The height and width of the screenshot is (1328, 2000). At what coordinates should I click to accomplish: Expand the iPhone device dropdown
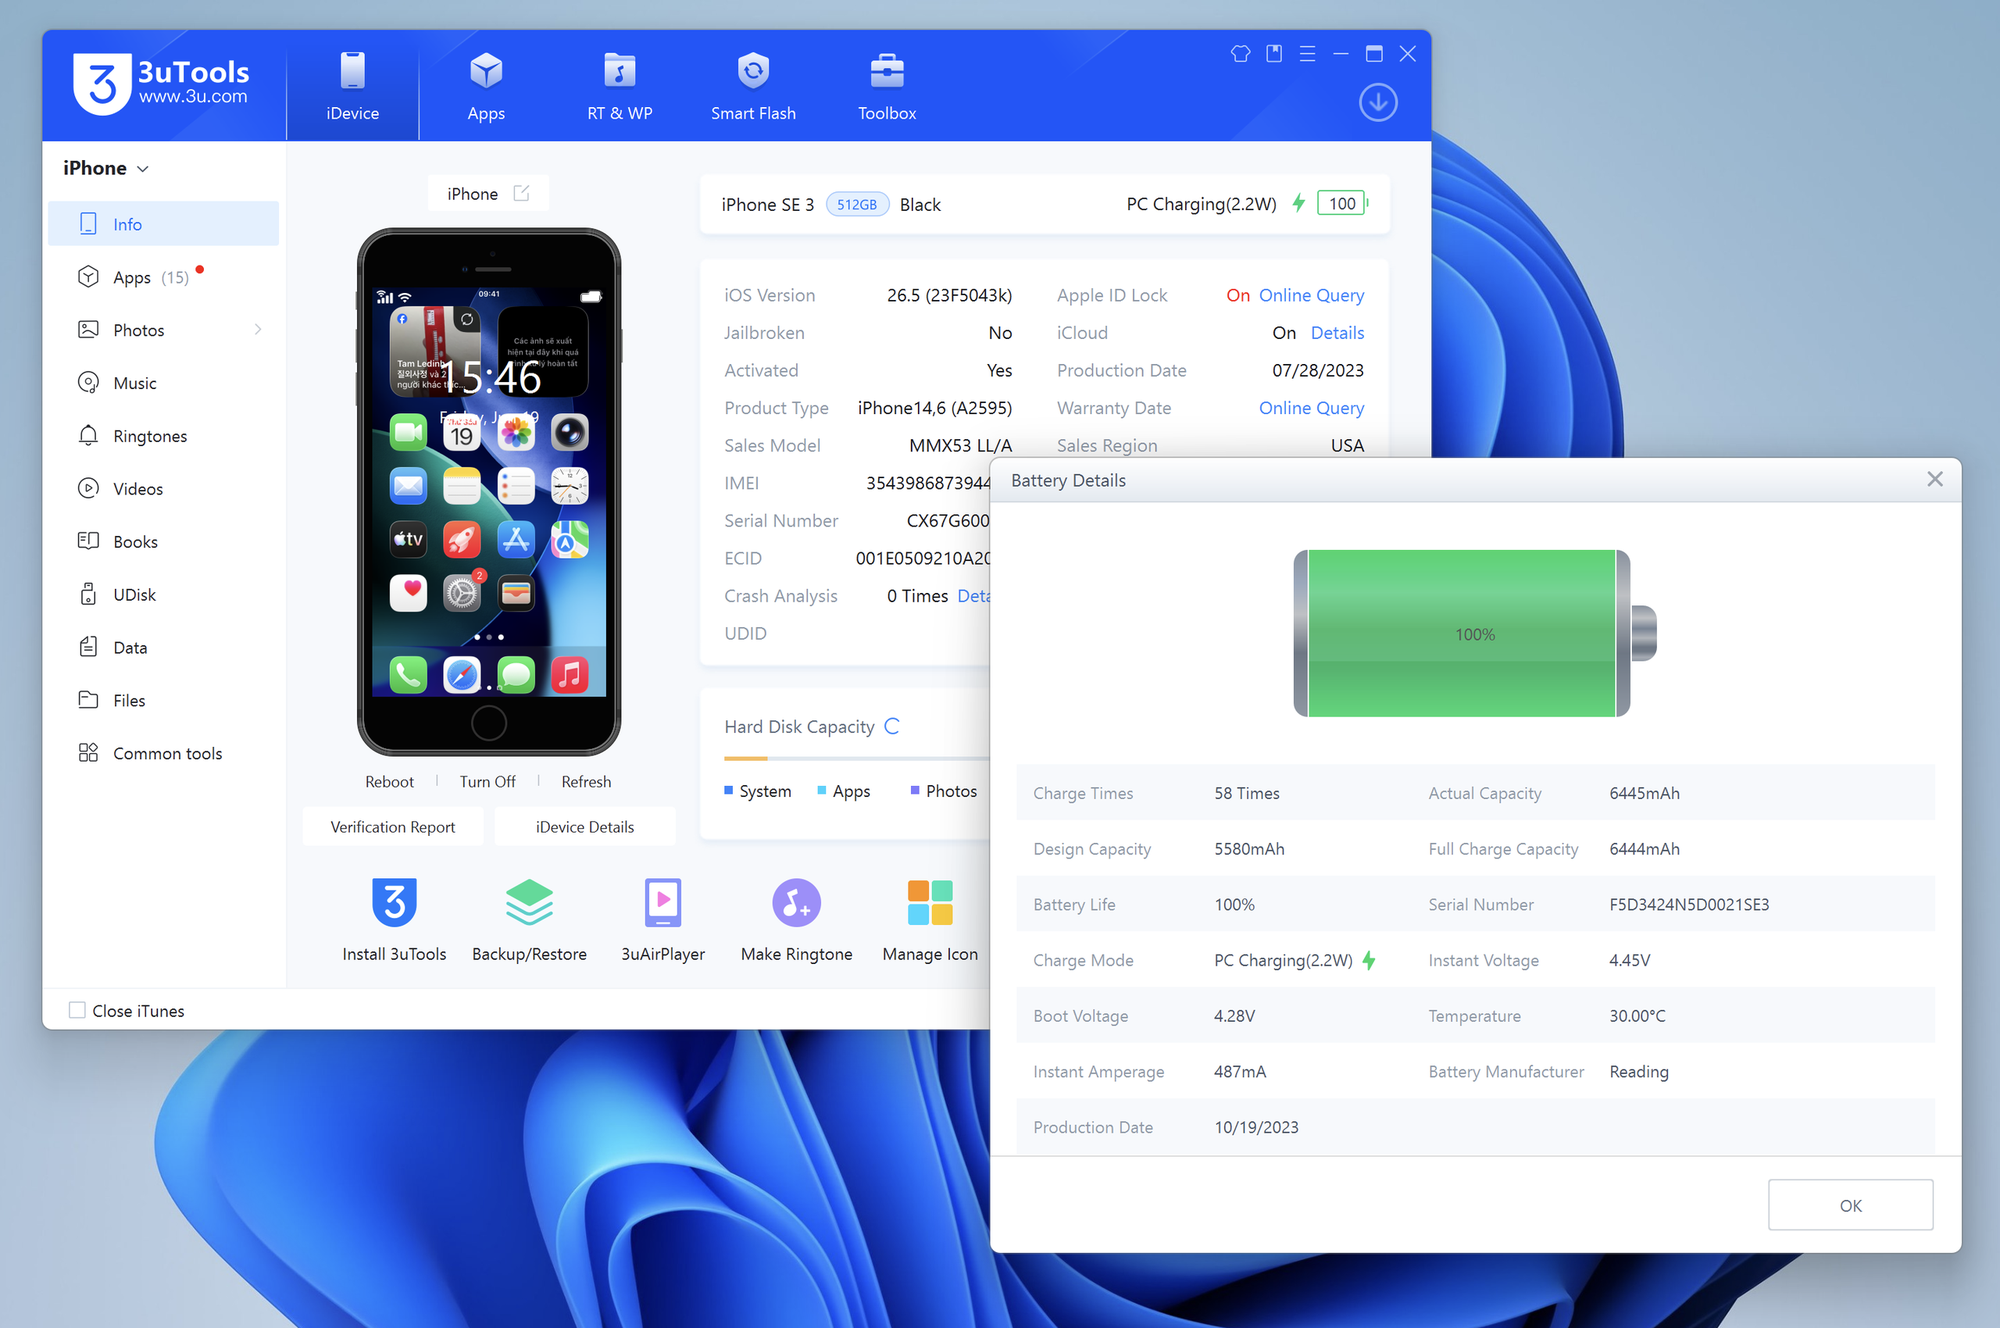[x=106, y=168]
